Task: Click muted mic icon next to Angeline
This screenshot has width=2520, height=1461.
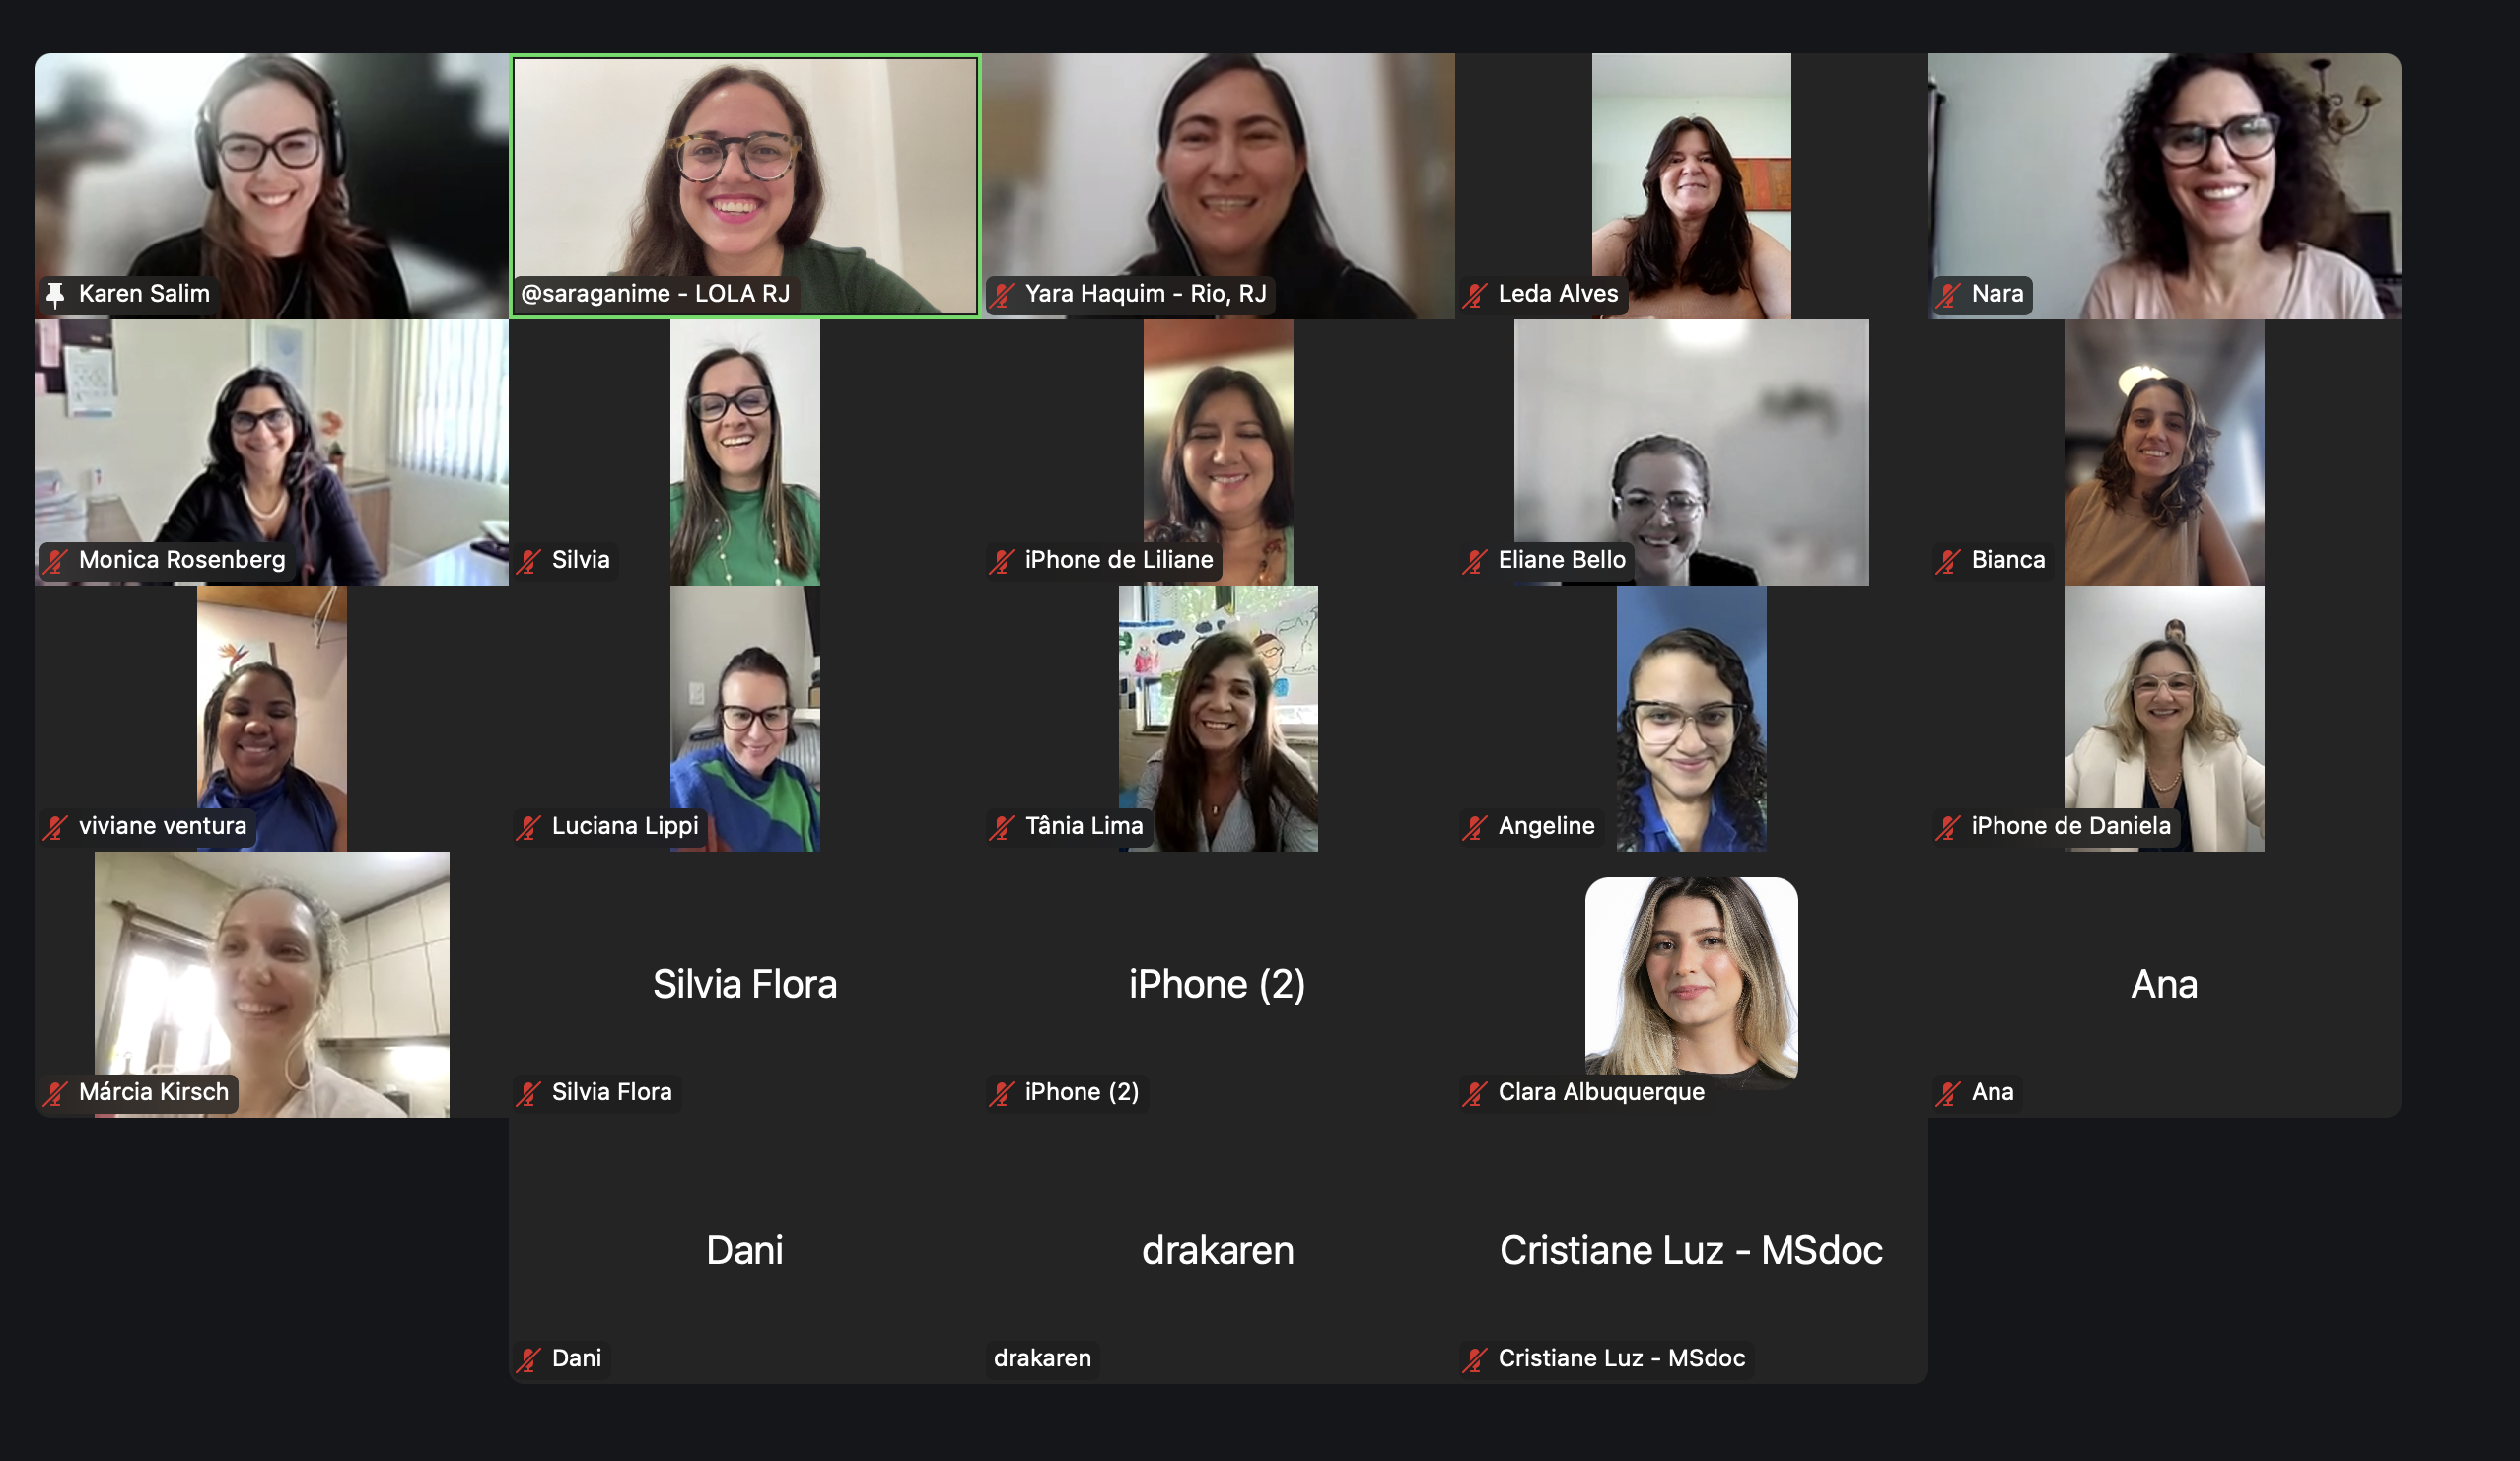Action: 1475,826
